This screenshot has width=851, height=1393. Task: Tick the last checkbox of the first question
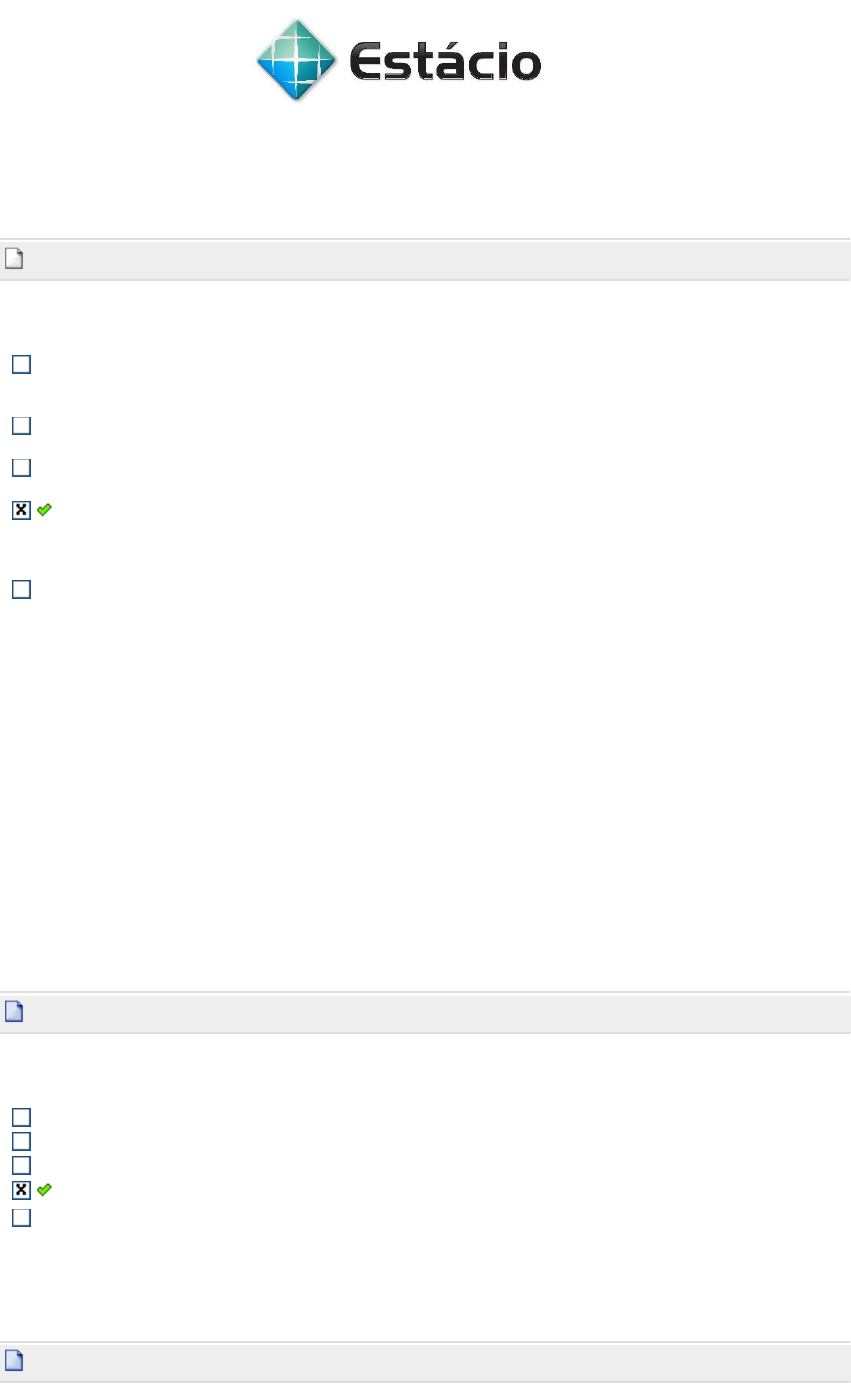point(21,589)
